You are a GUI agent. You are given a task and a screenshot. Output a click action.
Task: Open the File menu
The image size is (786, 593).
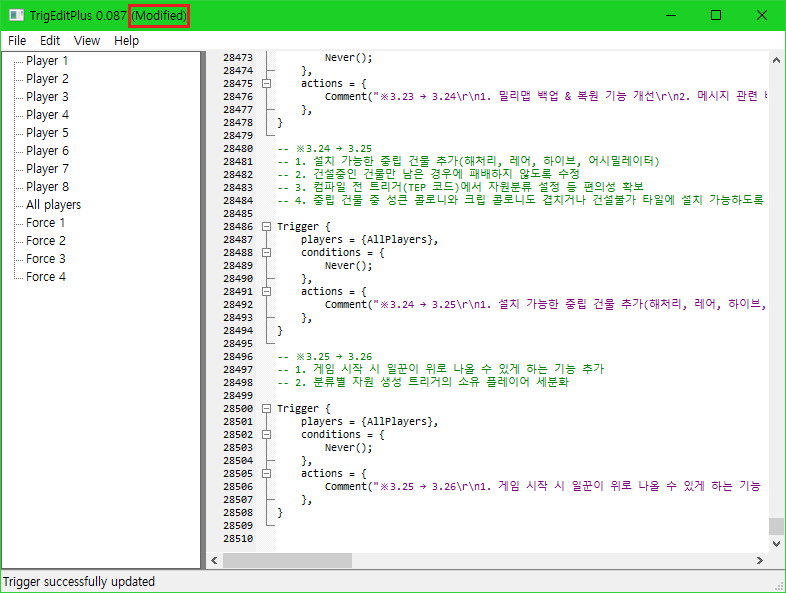(x=16, y=41)
